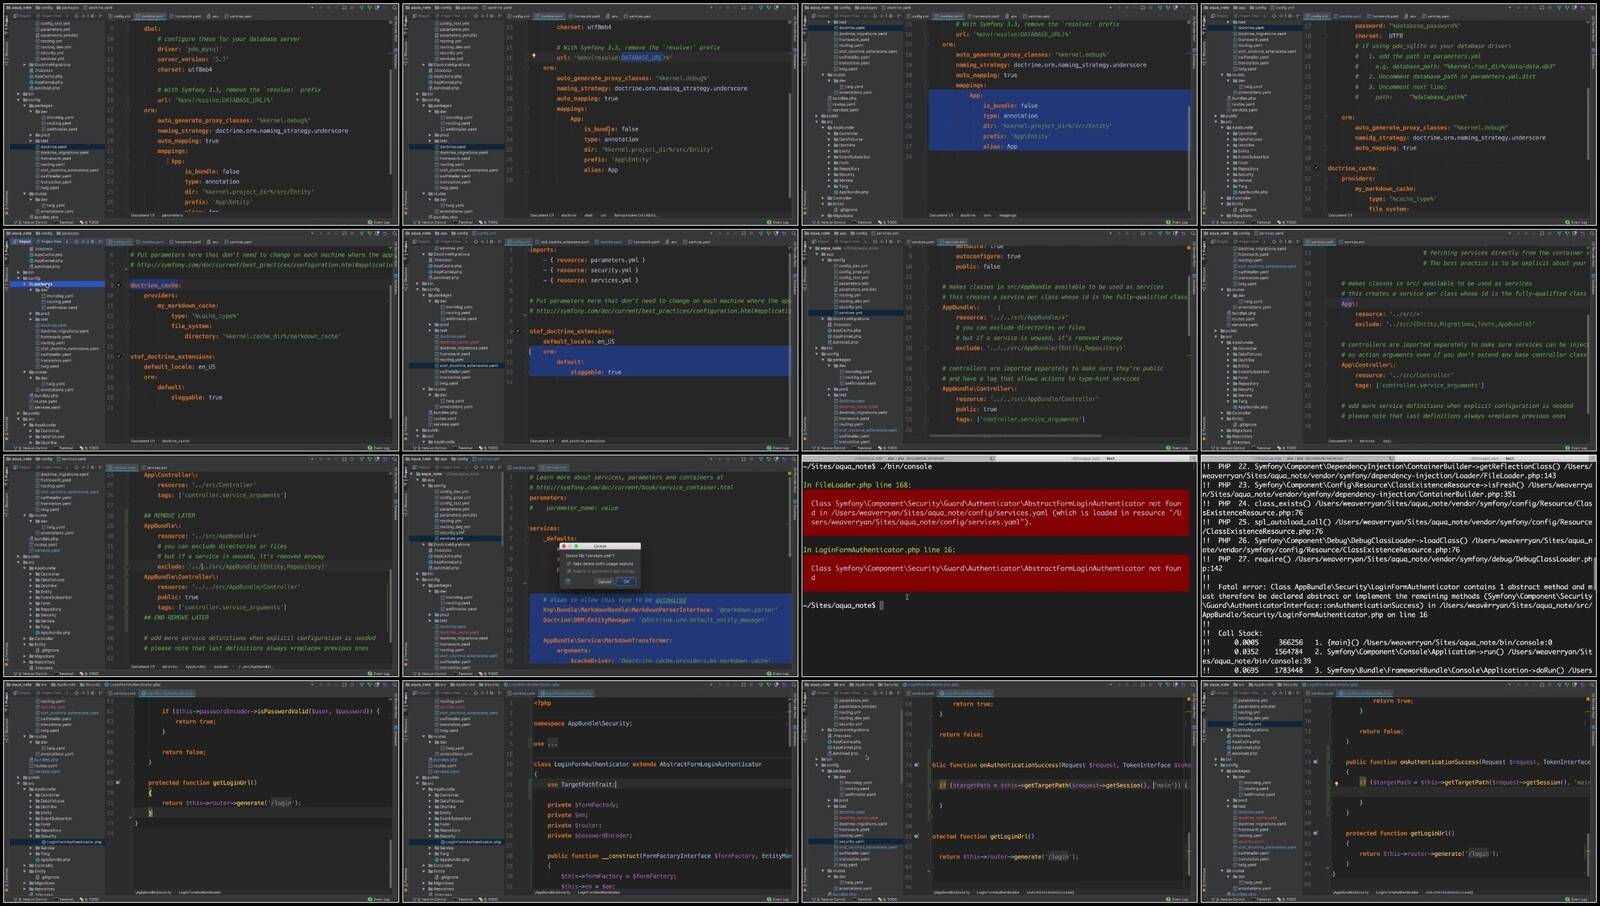The height and width of the screenshot is (906, 1600).
Task: Open the thumbnail showing red terminal errors
Action: (999, 565)
